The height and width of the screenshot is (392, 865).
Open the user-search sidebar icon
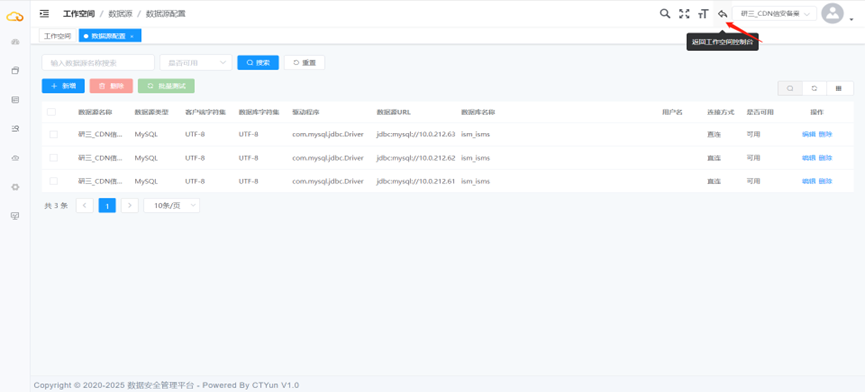coord(15,128)
